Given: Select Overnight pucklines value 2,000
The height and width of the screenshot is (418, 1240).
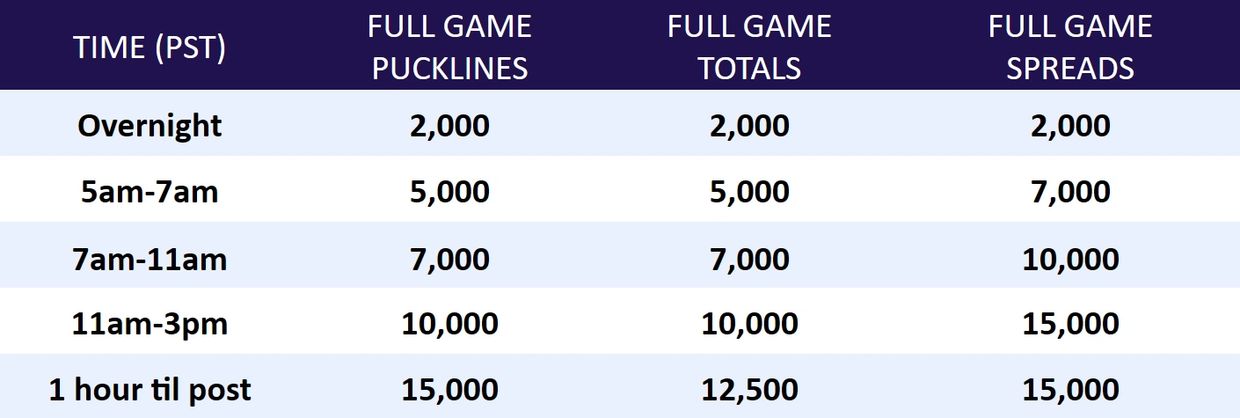Looking at the screenshot, I should (x=449, y=126).
